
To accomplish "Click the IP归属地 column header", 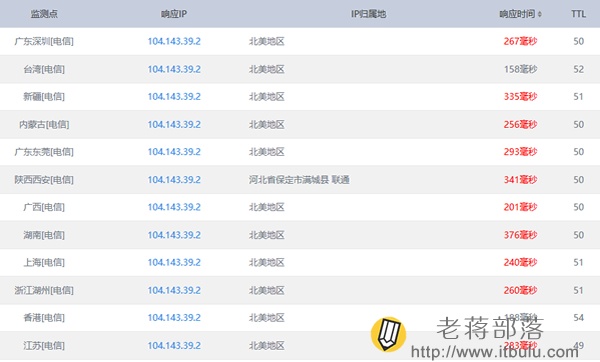I will (368, 14).
